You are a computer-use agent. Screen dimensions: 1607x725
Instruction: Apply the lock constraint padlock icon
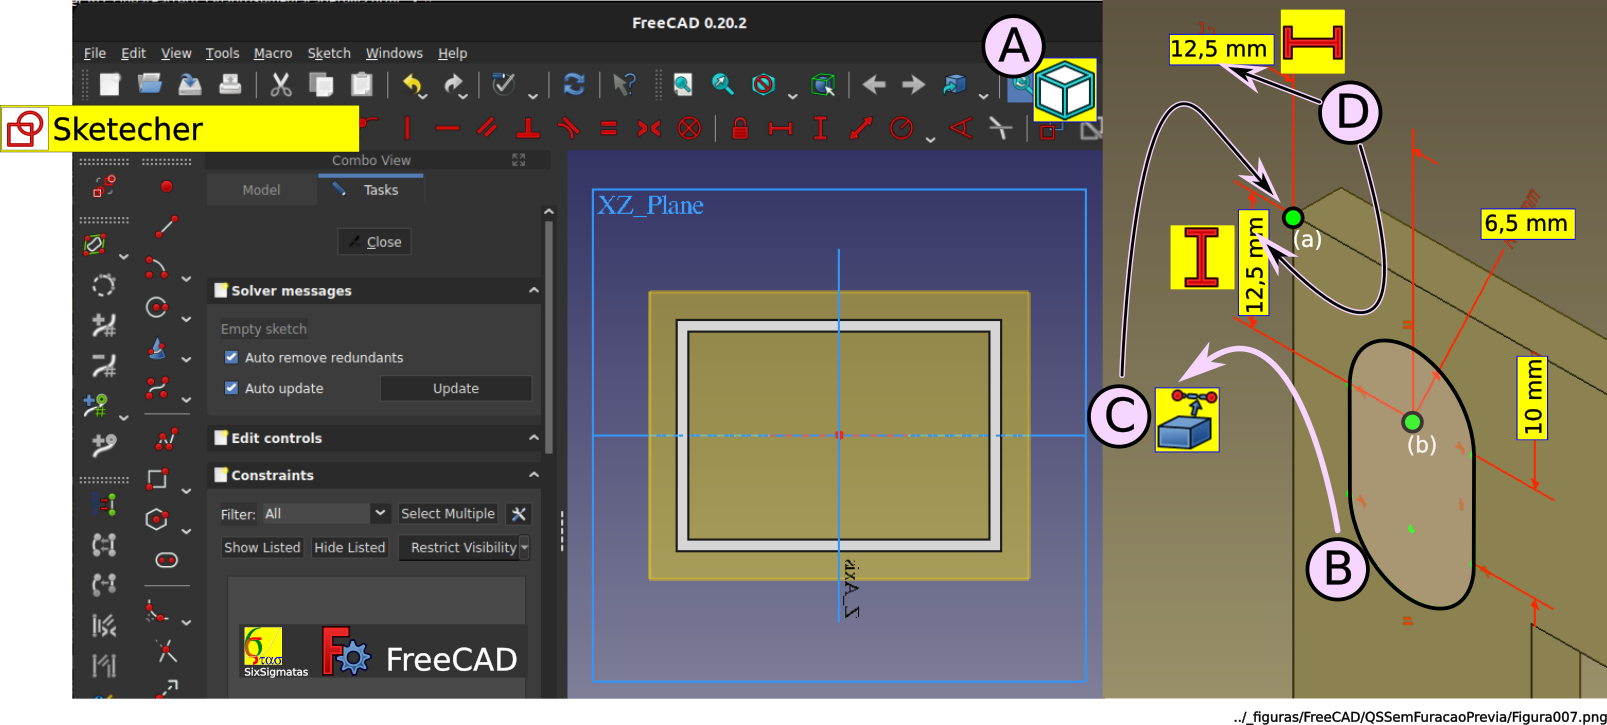pos(740,128)
